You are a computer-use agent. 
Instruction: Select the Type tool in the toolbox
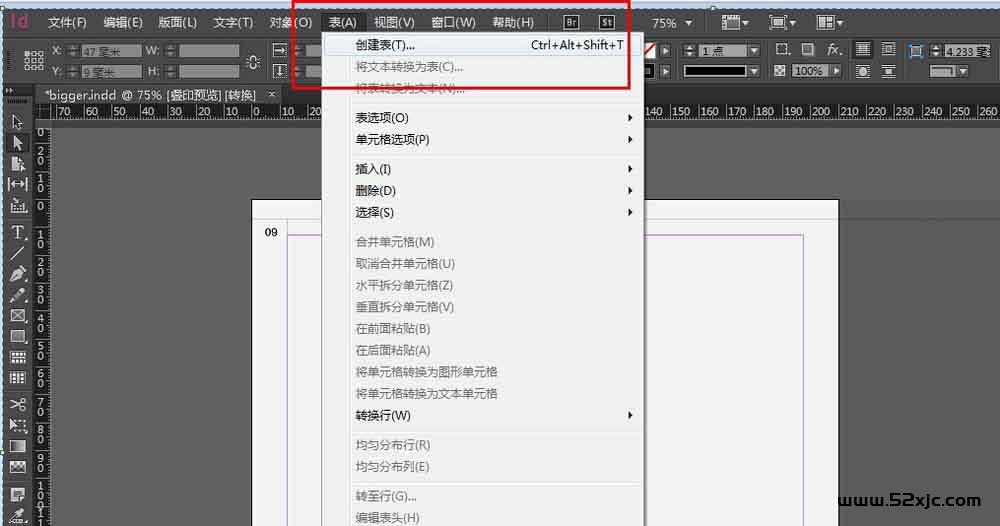pyautogui.click(x=18, y=232)
